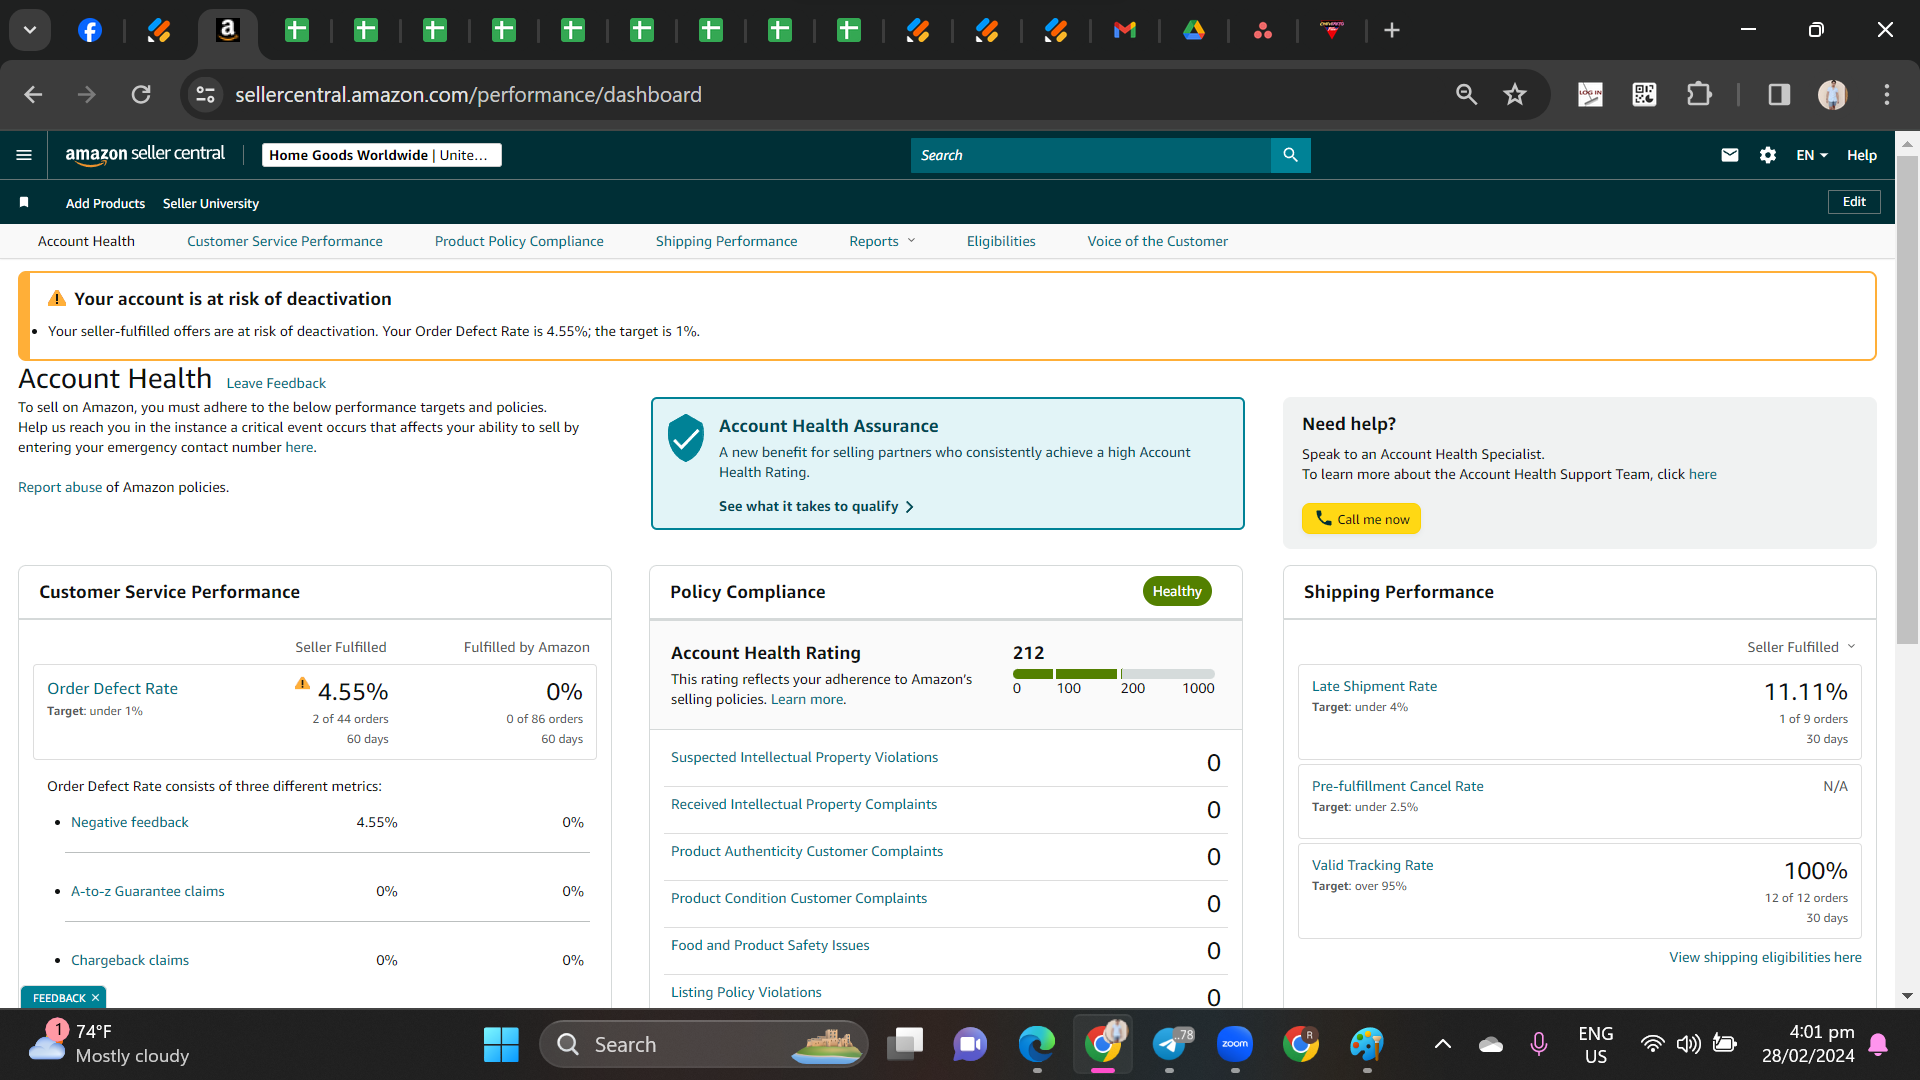Go back using browser back arrow
The width and height of the screenshot is (1920, 1080).
pos(33,94)
